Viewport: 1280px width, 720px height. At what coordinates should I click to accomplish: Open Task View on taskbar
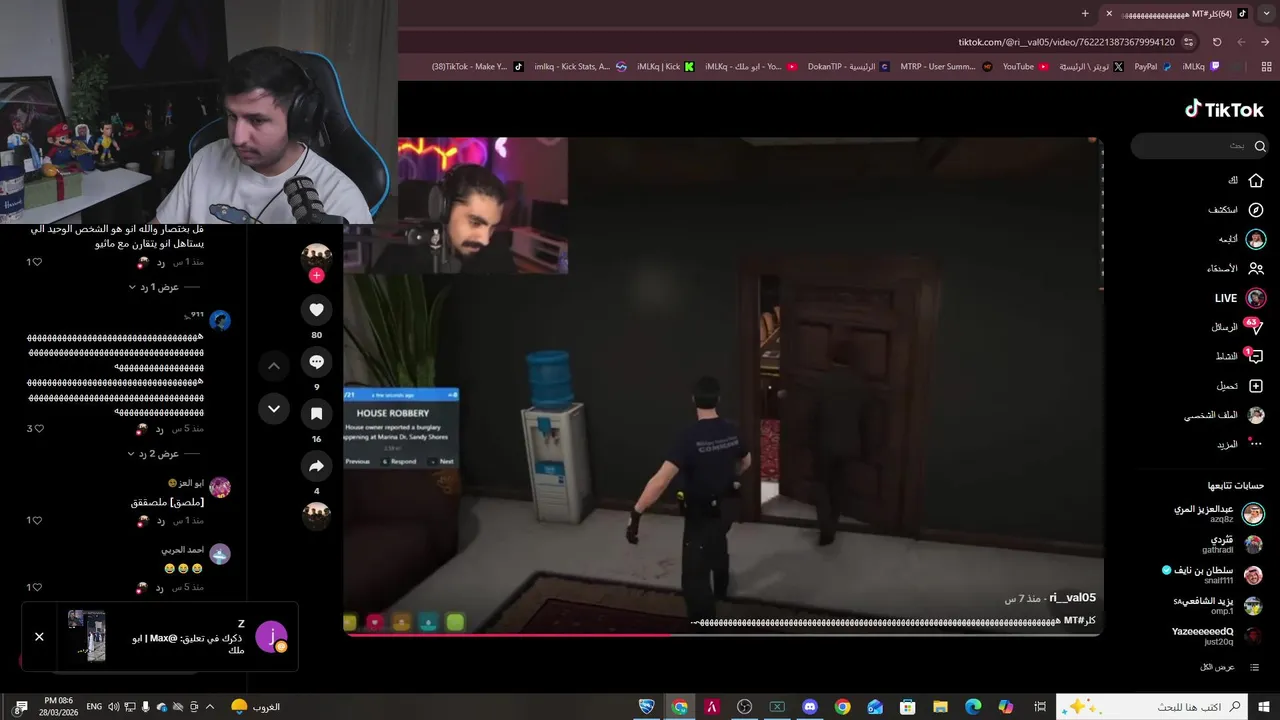tap(1039, 707)
